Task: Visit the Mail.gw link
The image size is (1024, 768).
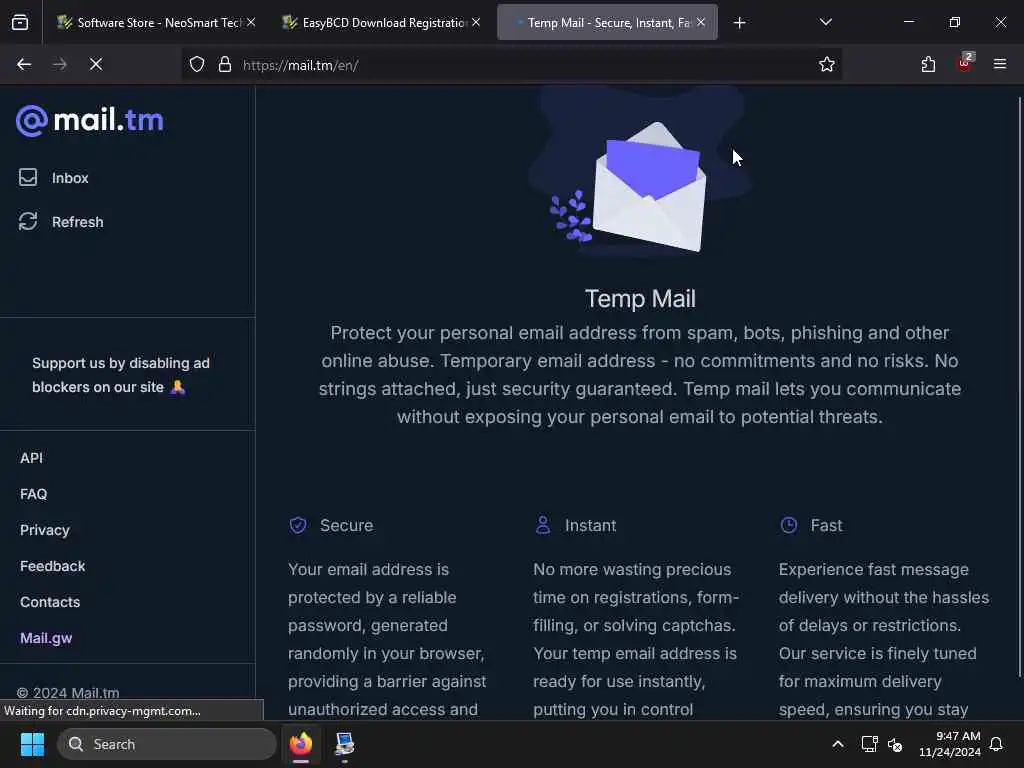Action: click(46, 638)
